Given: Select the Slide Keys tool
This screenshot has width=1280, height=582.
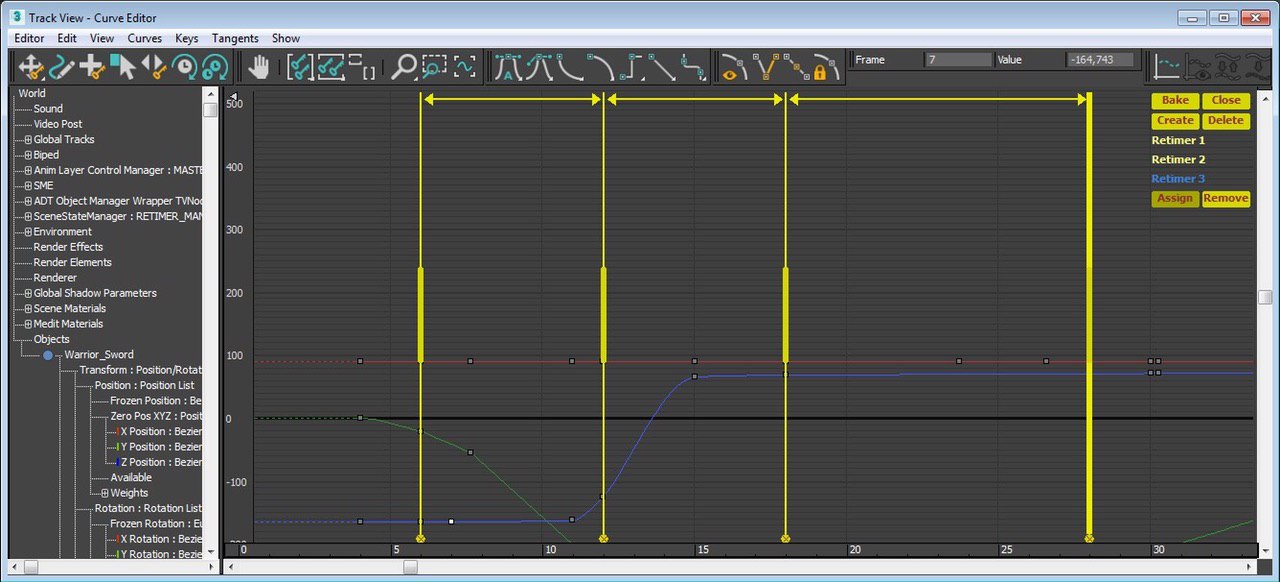Looking at the screenshot, I should click(153, 67).
